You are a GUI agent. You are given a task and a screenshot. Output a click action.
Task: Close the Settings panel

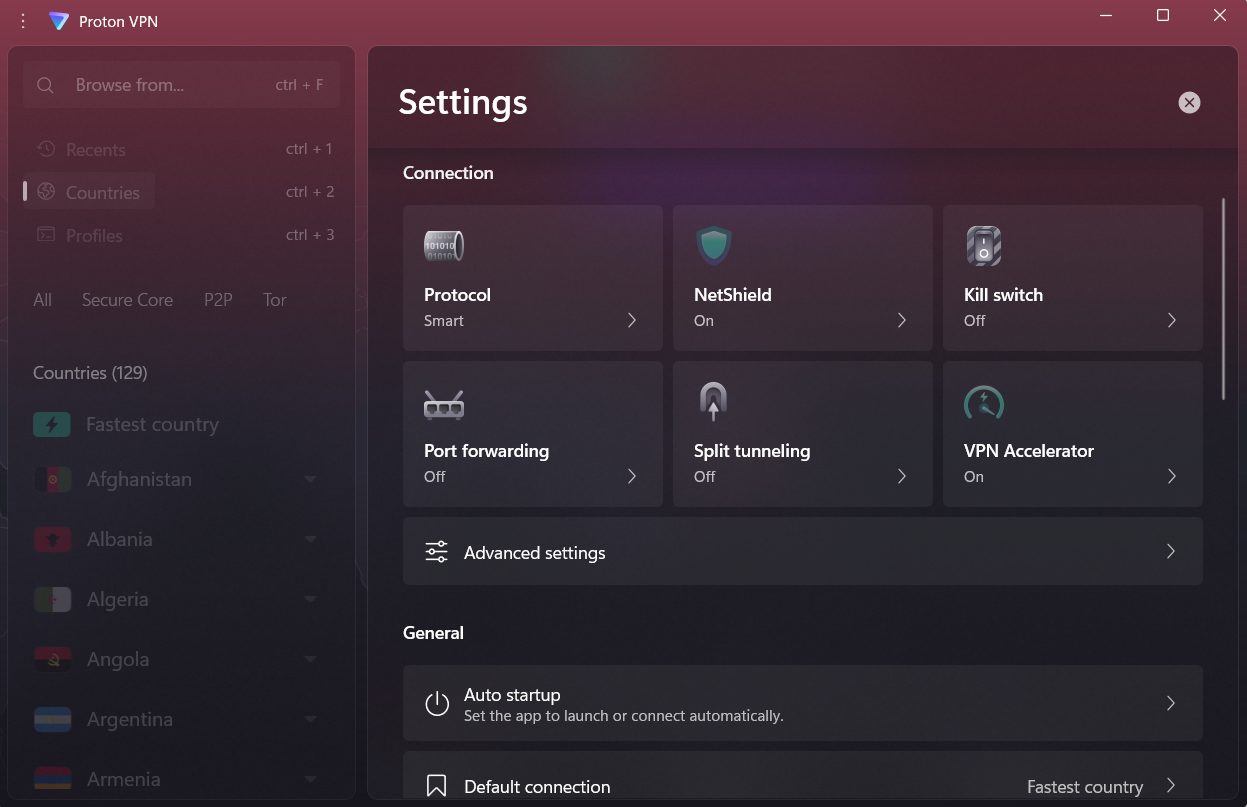pyautogui.click(x=1189, y=102)
